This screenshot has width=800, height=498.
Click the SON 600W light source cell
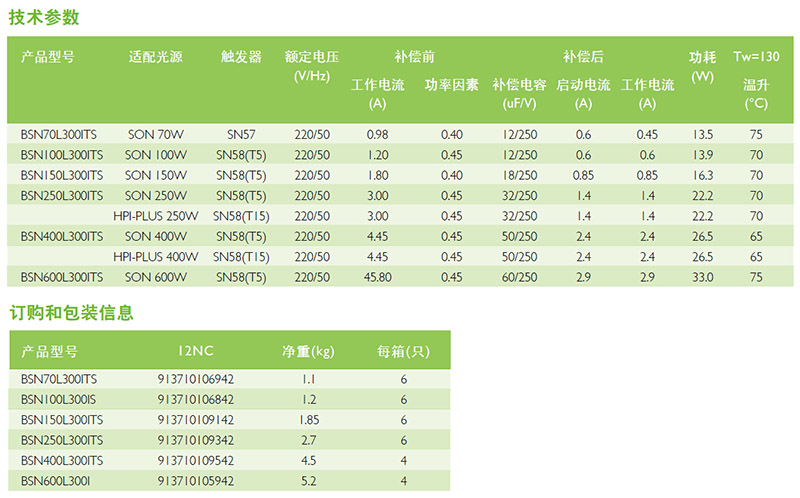click(x=156, y=277)
